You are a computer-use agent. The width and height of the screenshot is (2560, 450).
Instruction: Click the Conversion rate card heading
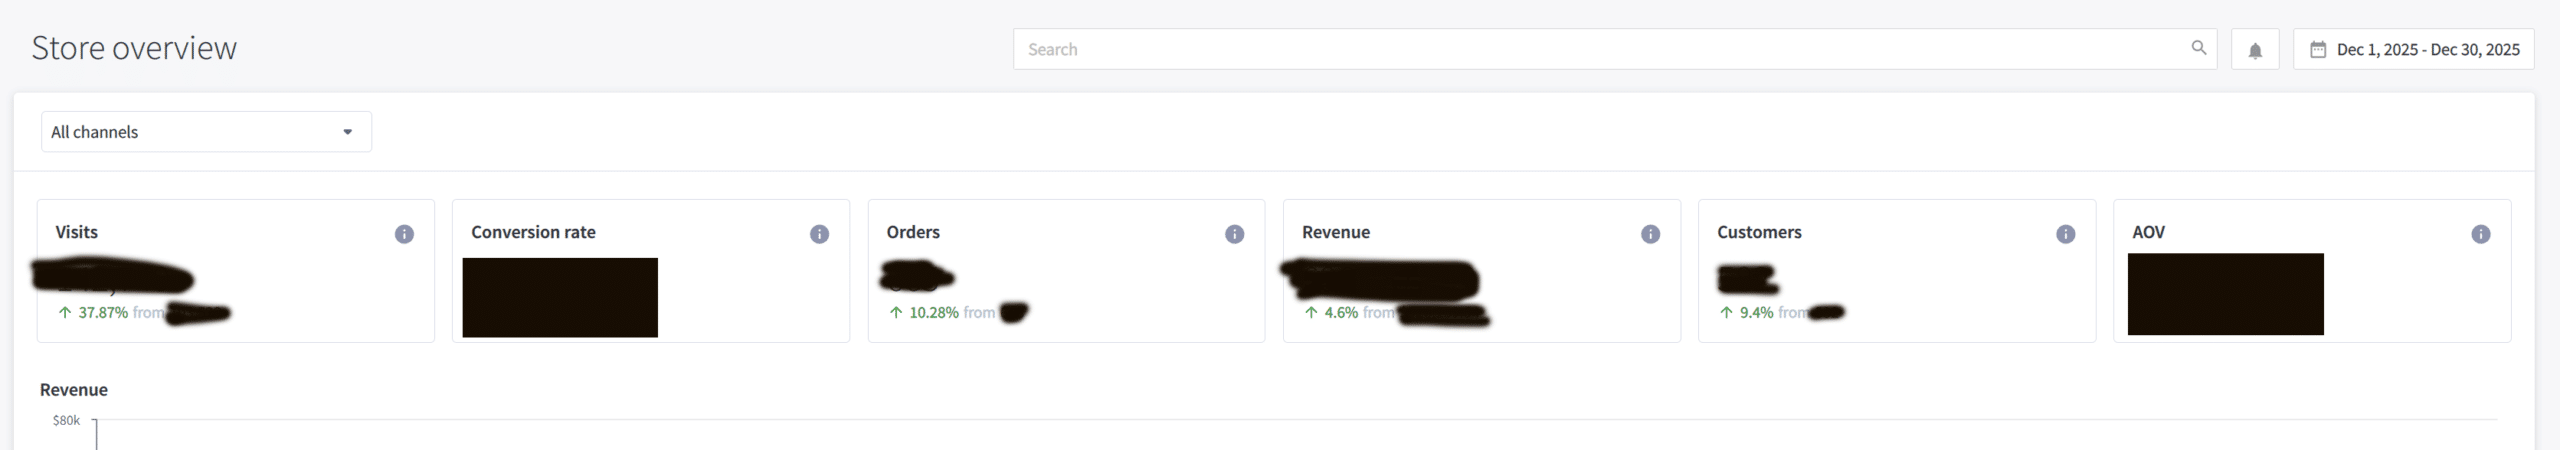533,232
